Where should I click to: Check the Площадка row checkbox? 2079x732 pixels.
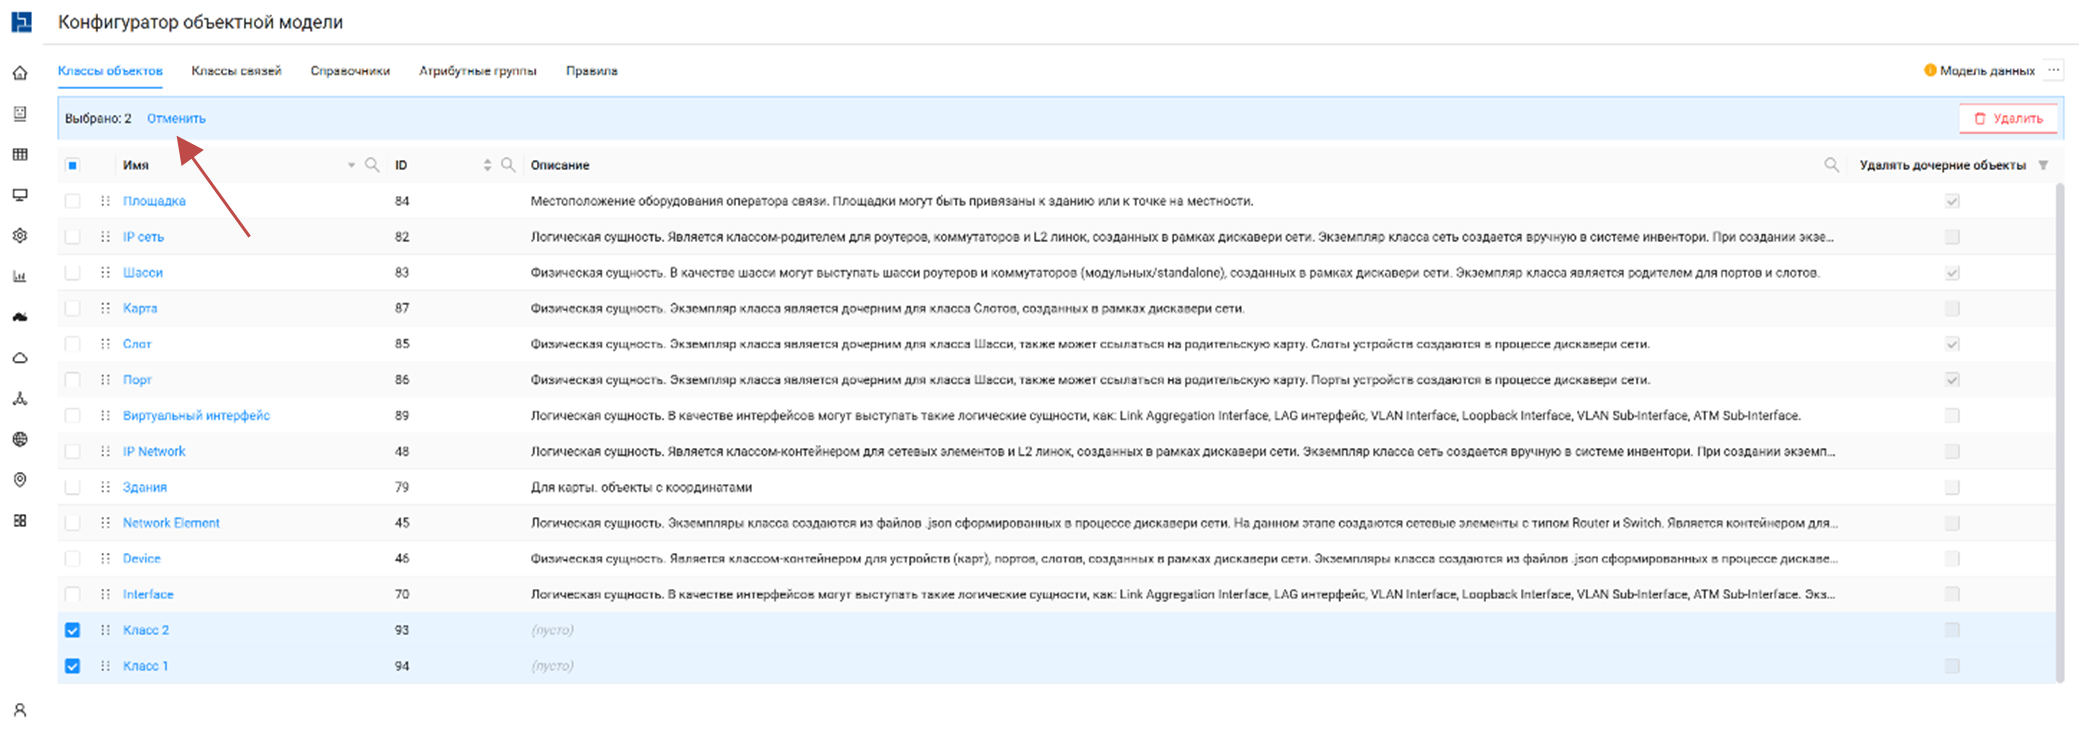tap(73, 201)
